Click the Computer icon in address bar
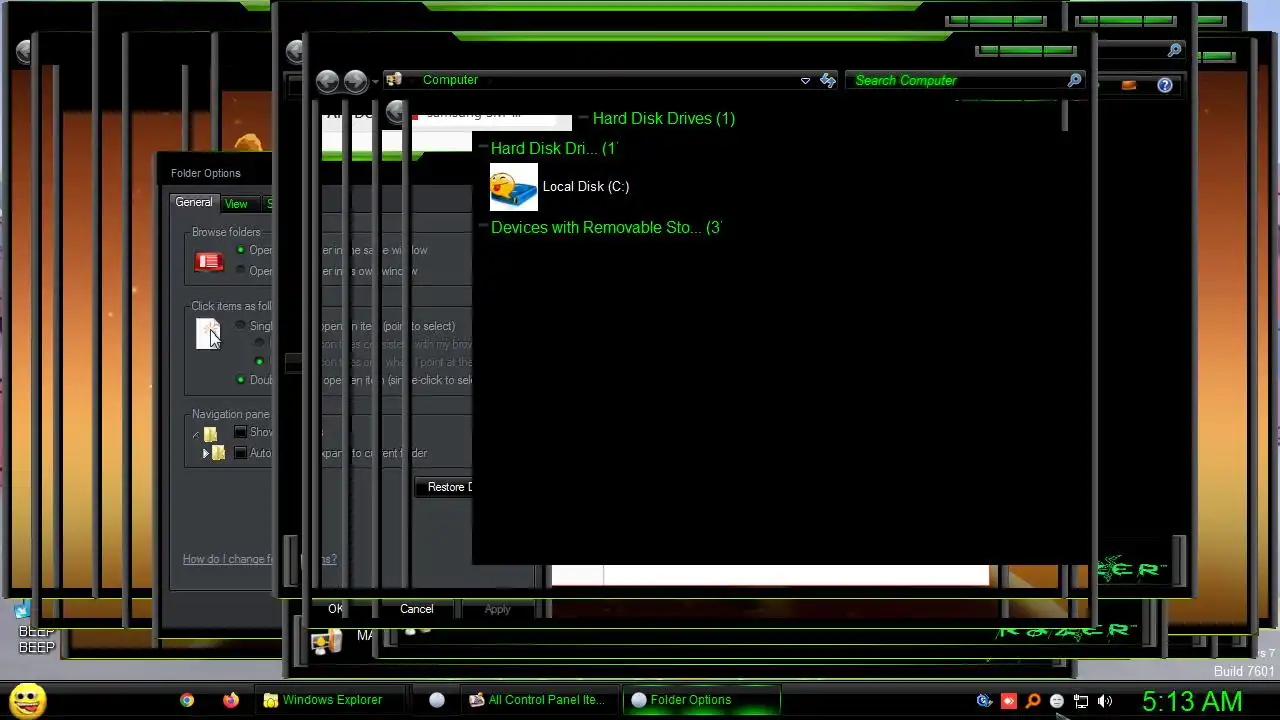Screen dimensions: 1280x720 394,80
